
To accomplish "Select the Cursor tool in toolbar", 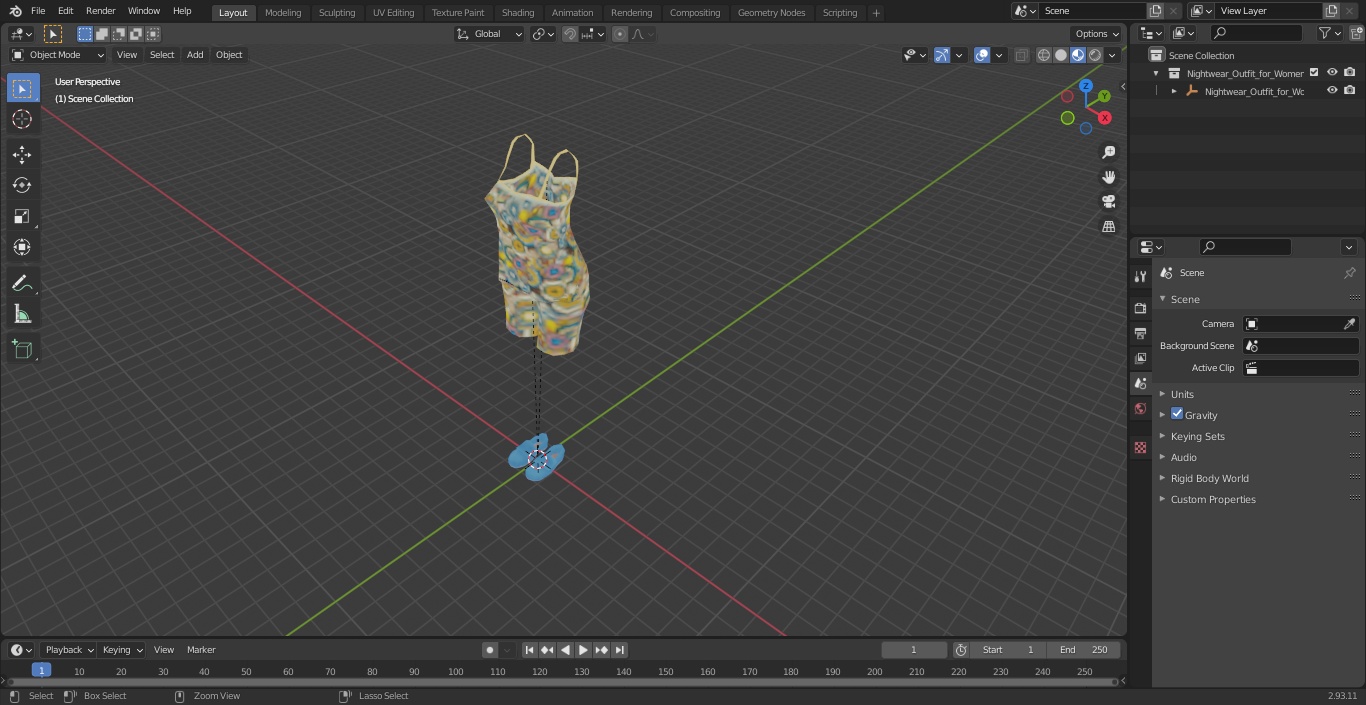I will (x=22, y=119).
